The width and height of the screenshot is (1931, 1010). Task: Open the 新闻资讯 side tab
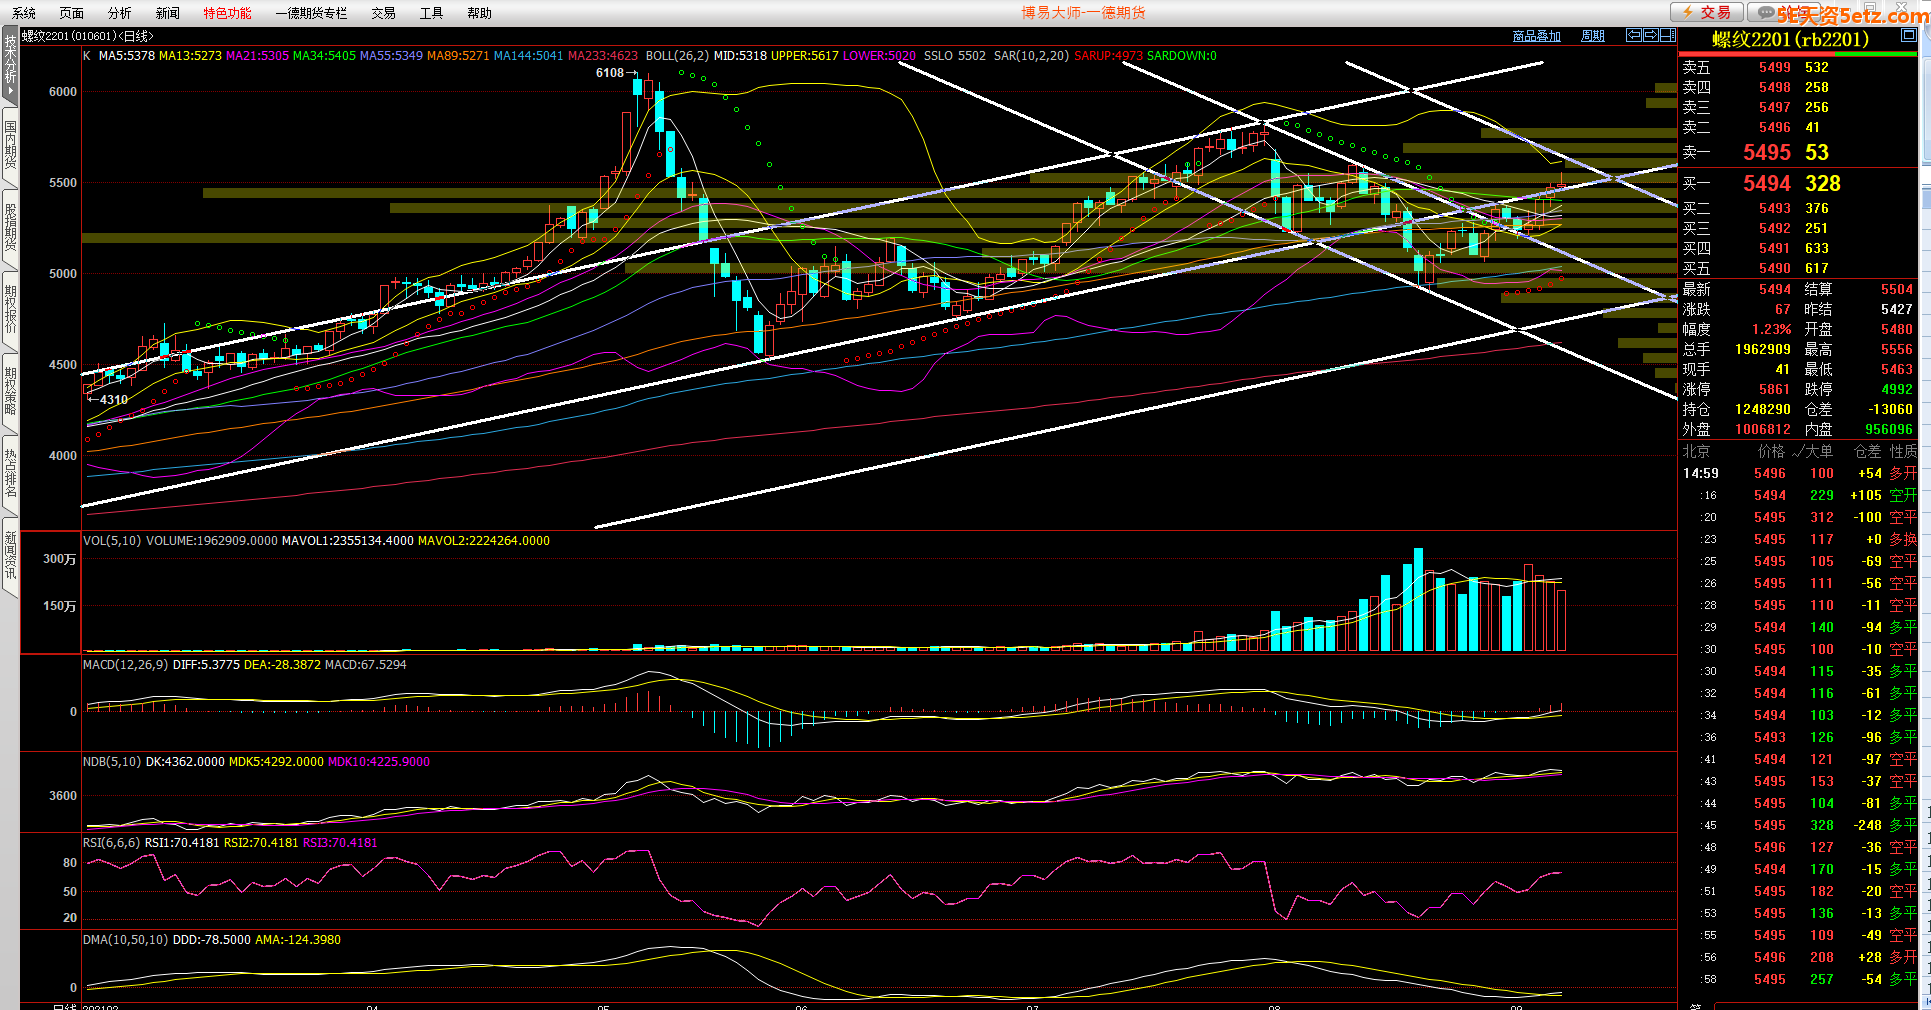click(10, 557)
